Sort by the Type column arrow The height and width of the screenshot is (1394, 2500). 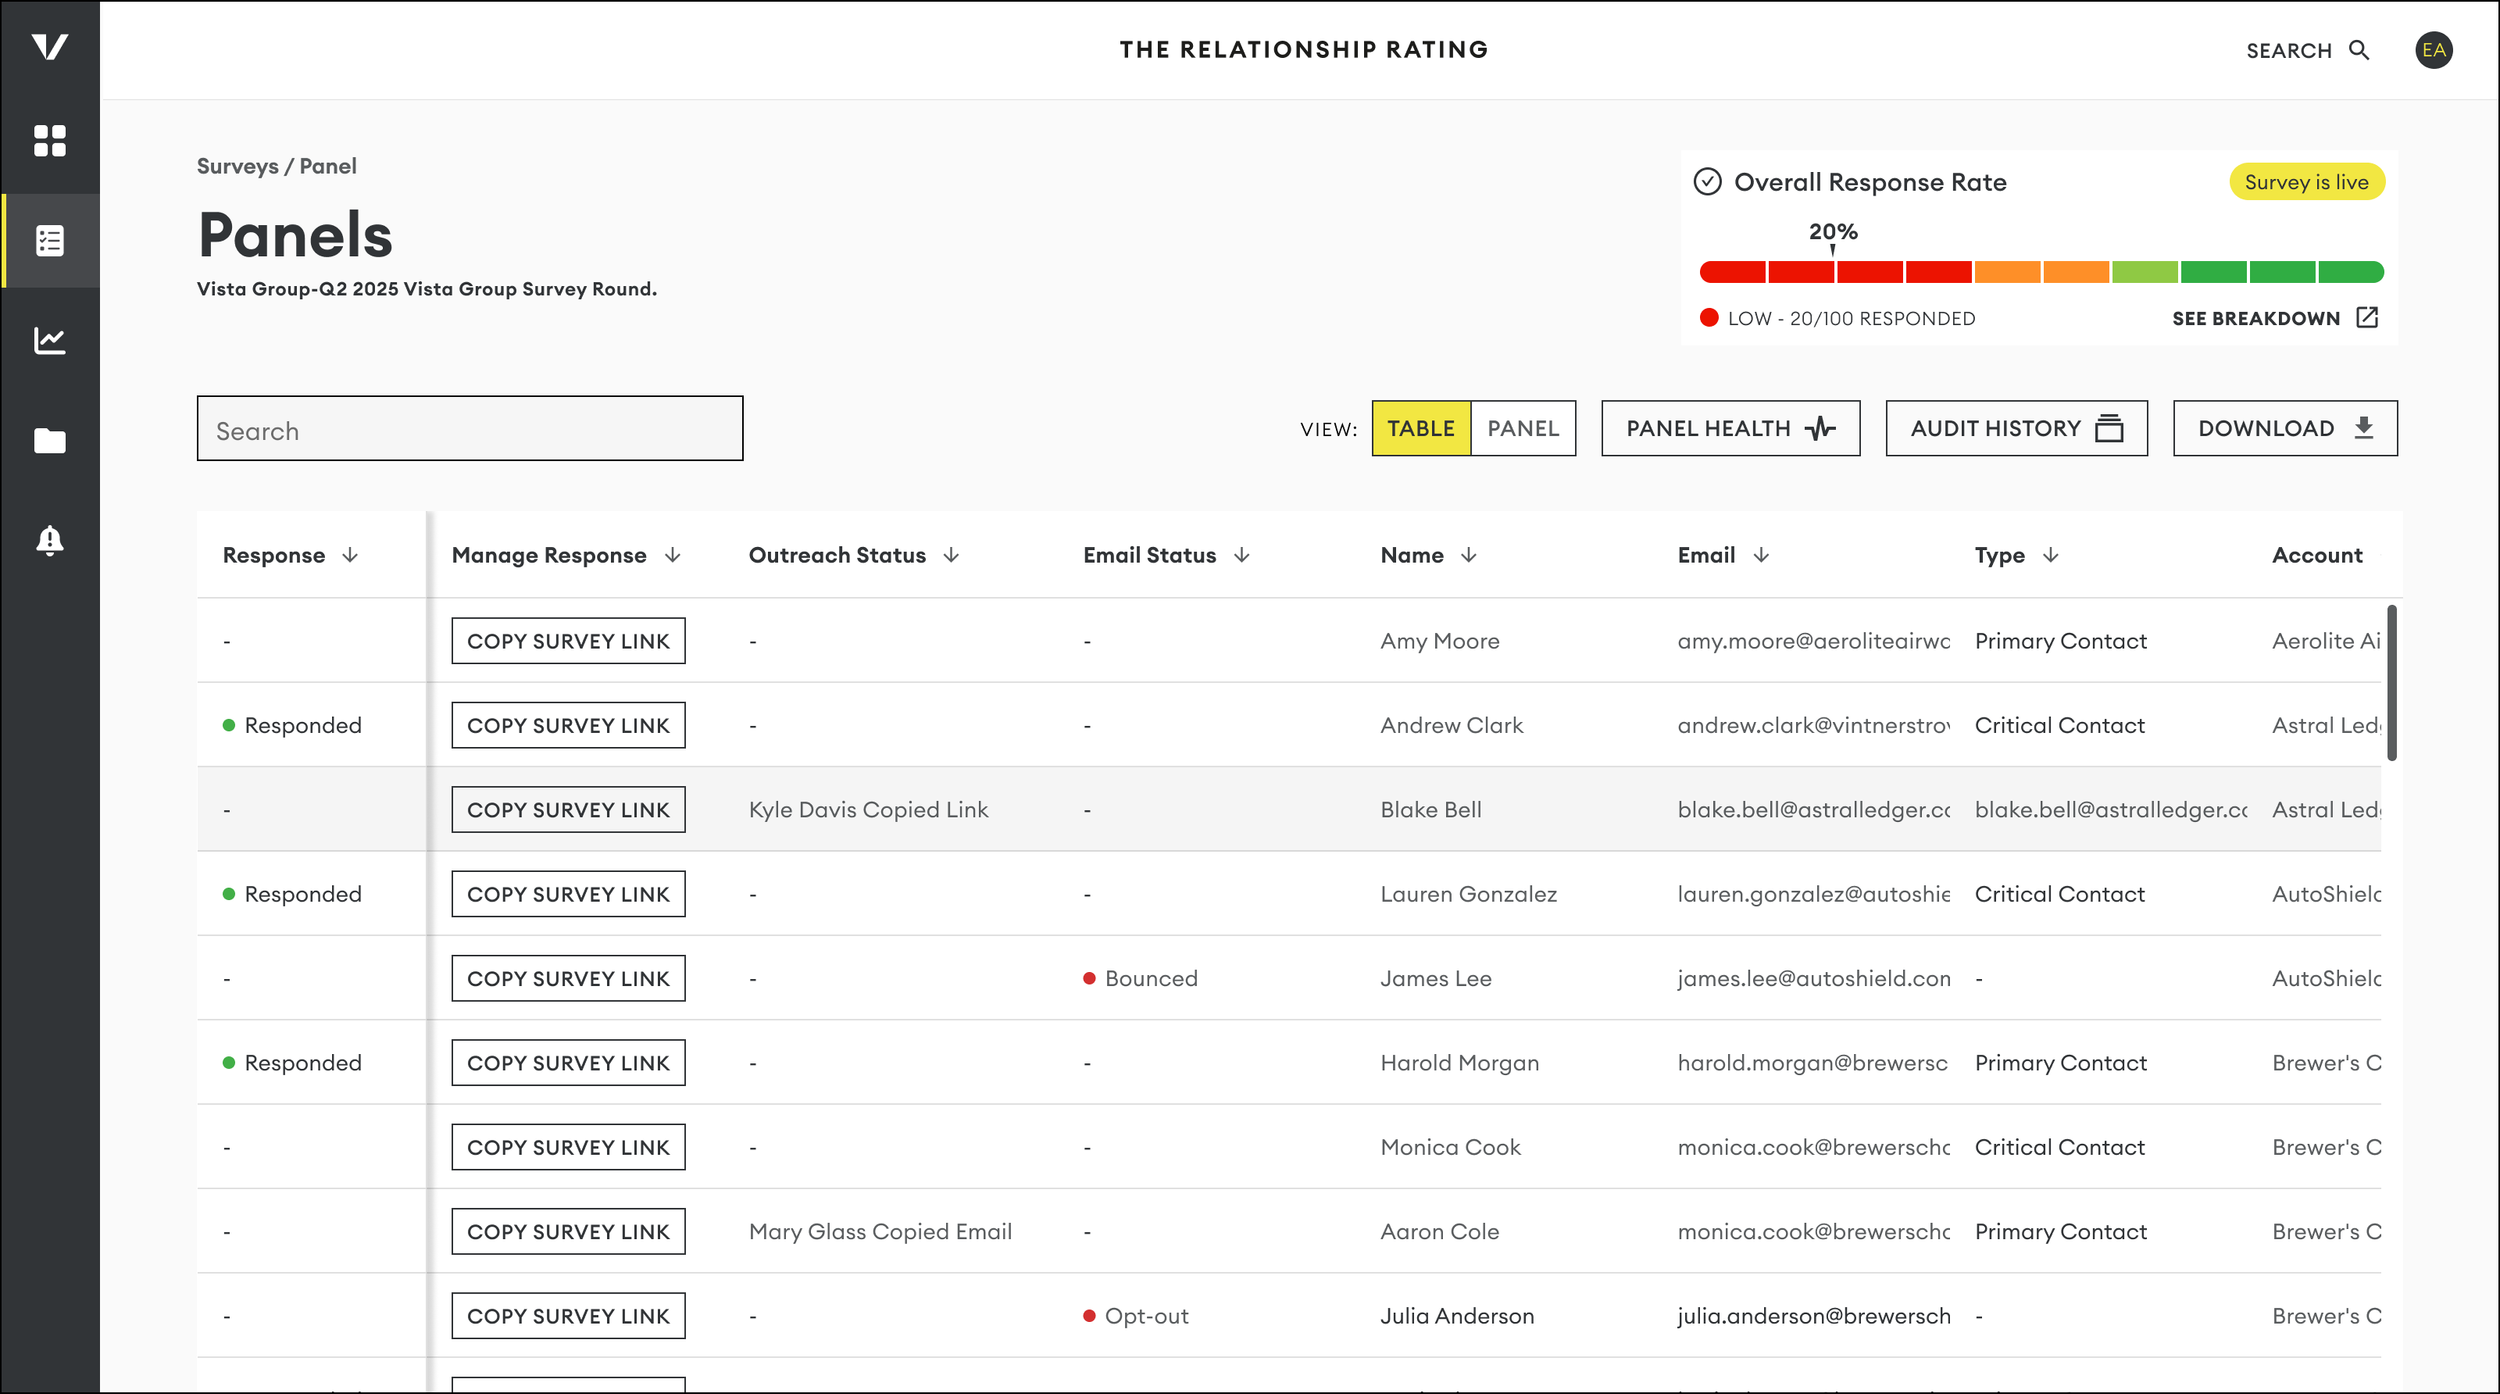(x=2051, y=555)
